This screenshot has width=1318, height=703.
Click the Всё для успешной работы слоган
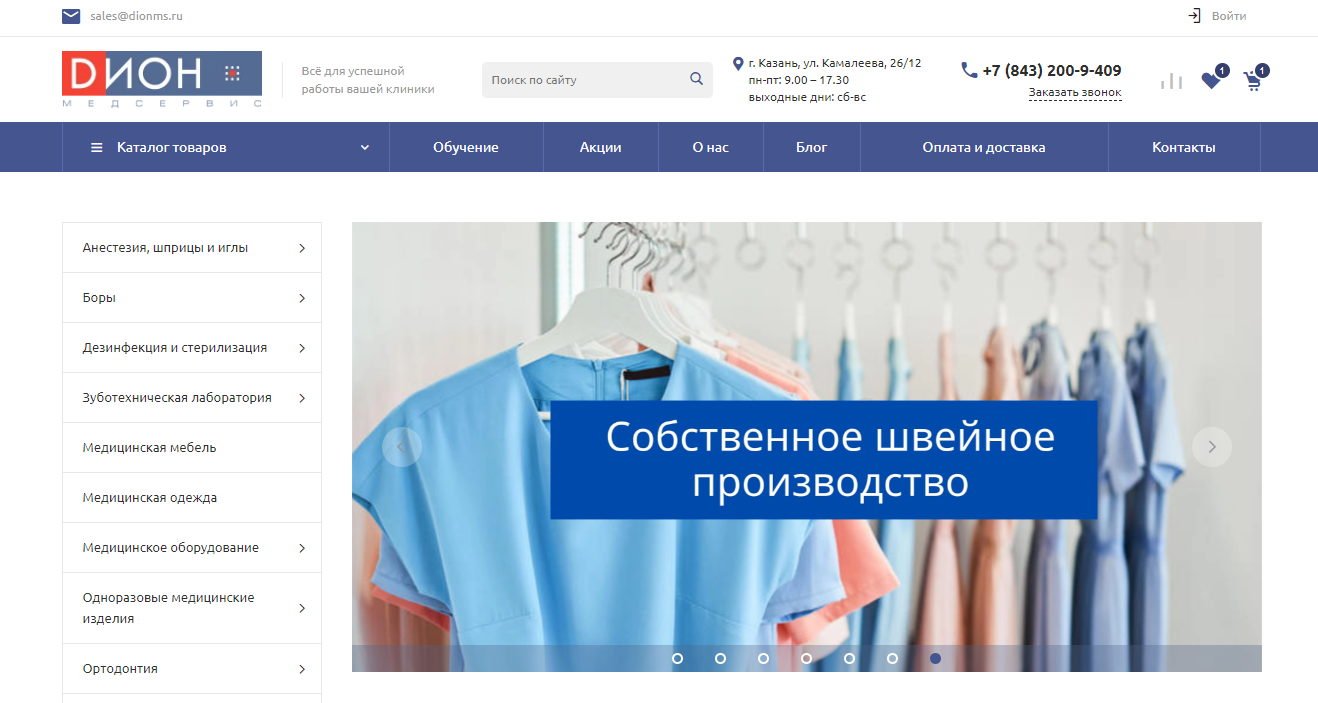point(368,80)
